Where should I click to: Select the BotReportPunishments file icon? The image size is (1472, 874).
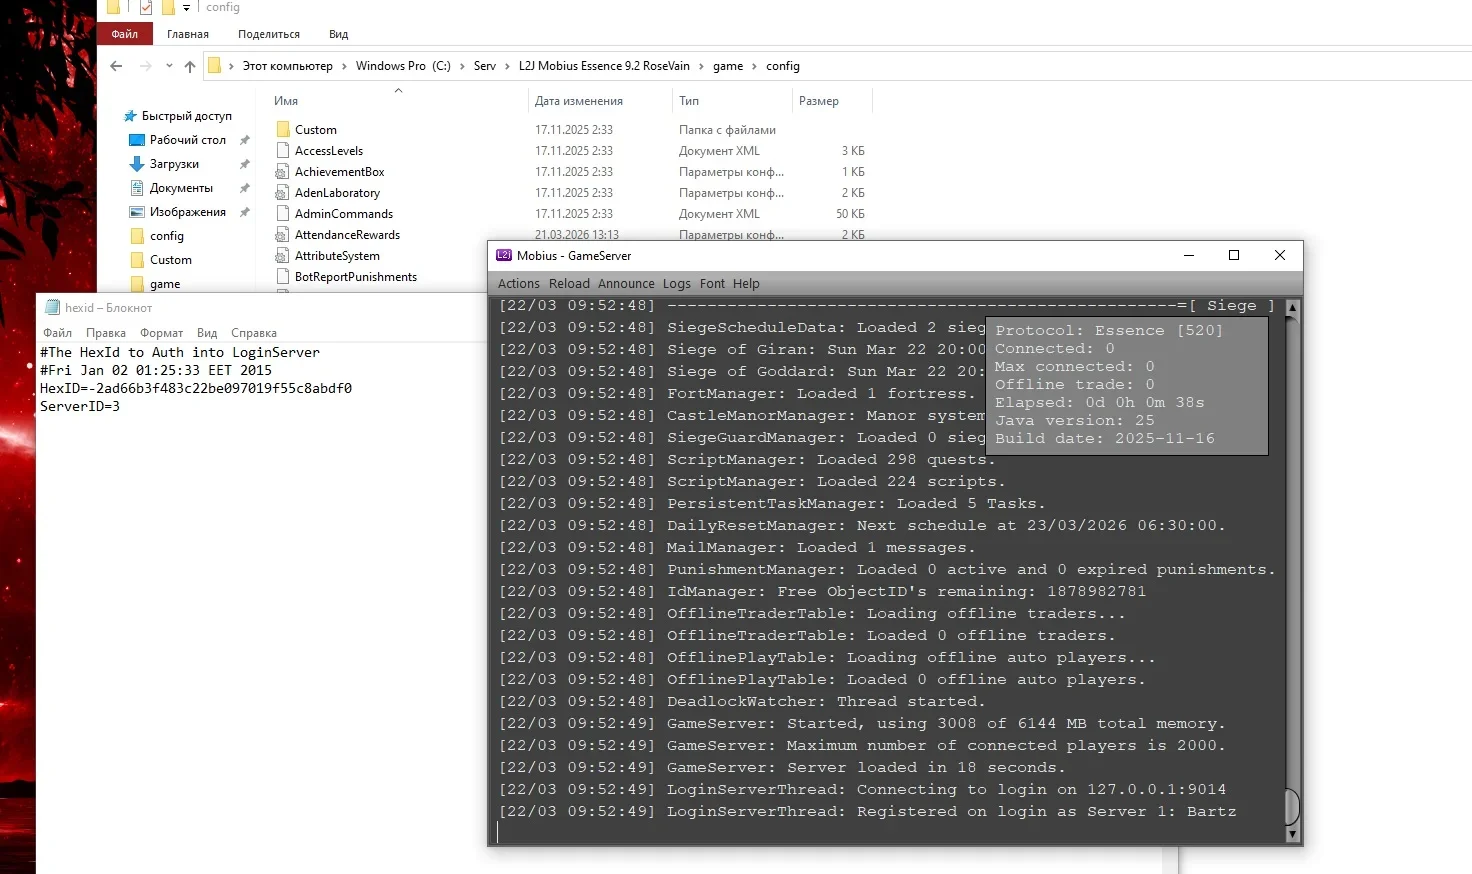coord(283,277)
